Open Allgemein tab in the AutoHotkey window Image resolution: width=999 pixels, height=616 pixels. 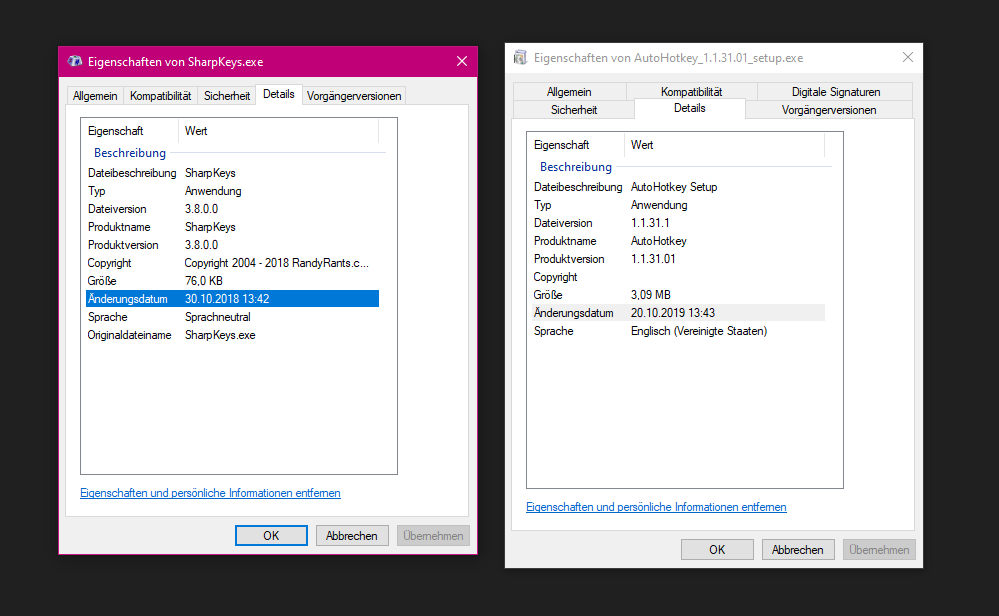pos(569,92)
